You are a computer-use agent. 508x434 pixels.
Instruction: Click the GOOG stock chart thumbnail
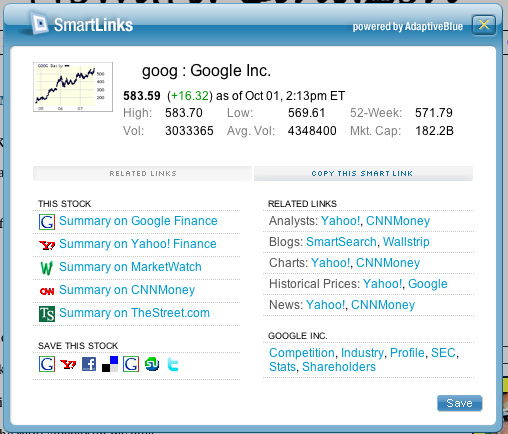[73, 87]
